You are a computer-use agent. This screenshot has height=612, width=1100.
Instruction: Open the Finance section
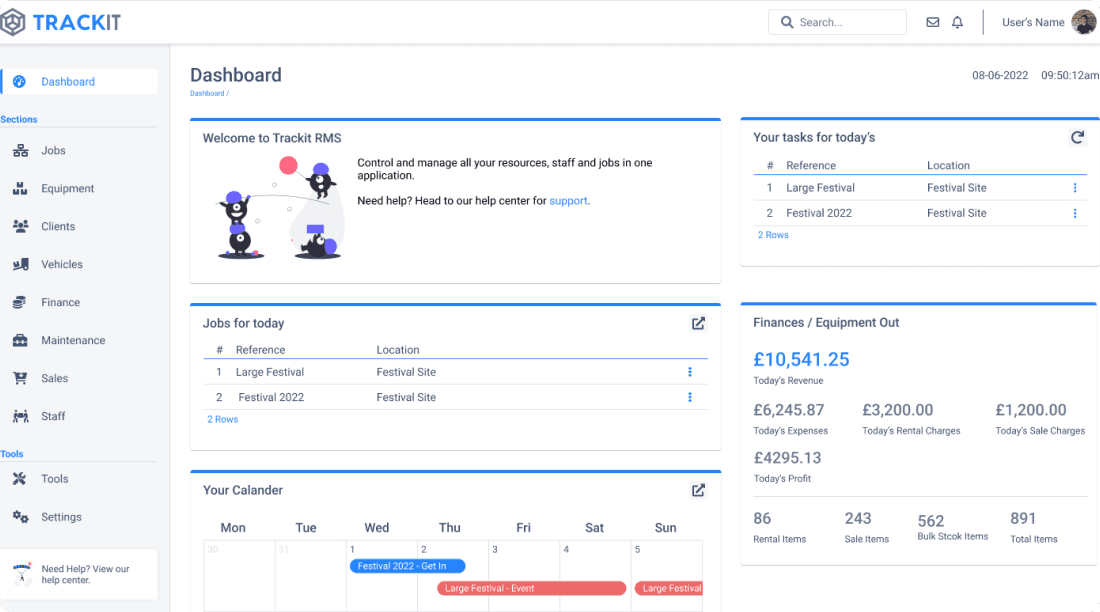pyautogui.click(x=60, y=303)
